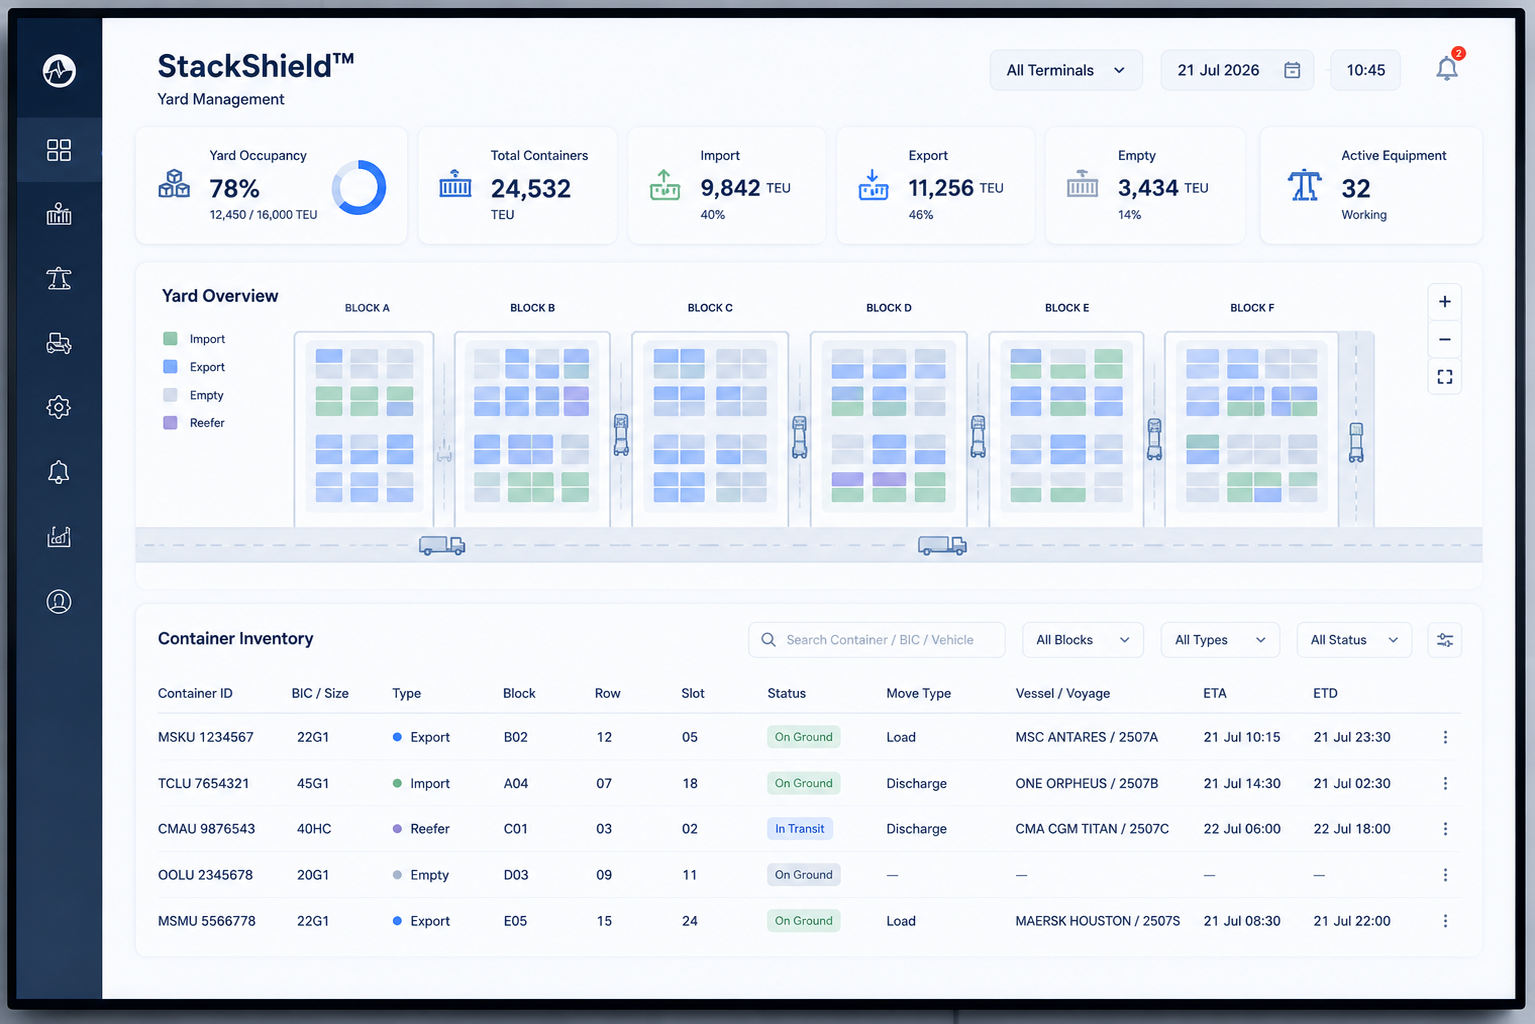Screen dimensions: 1535x1024
Task: Click MAERSK HOUSTON / 2507S vessel cell
Action: (1097, 921)
